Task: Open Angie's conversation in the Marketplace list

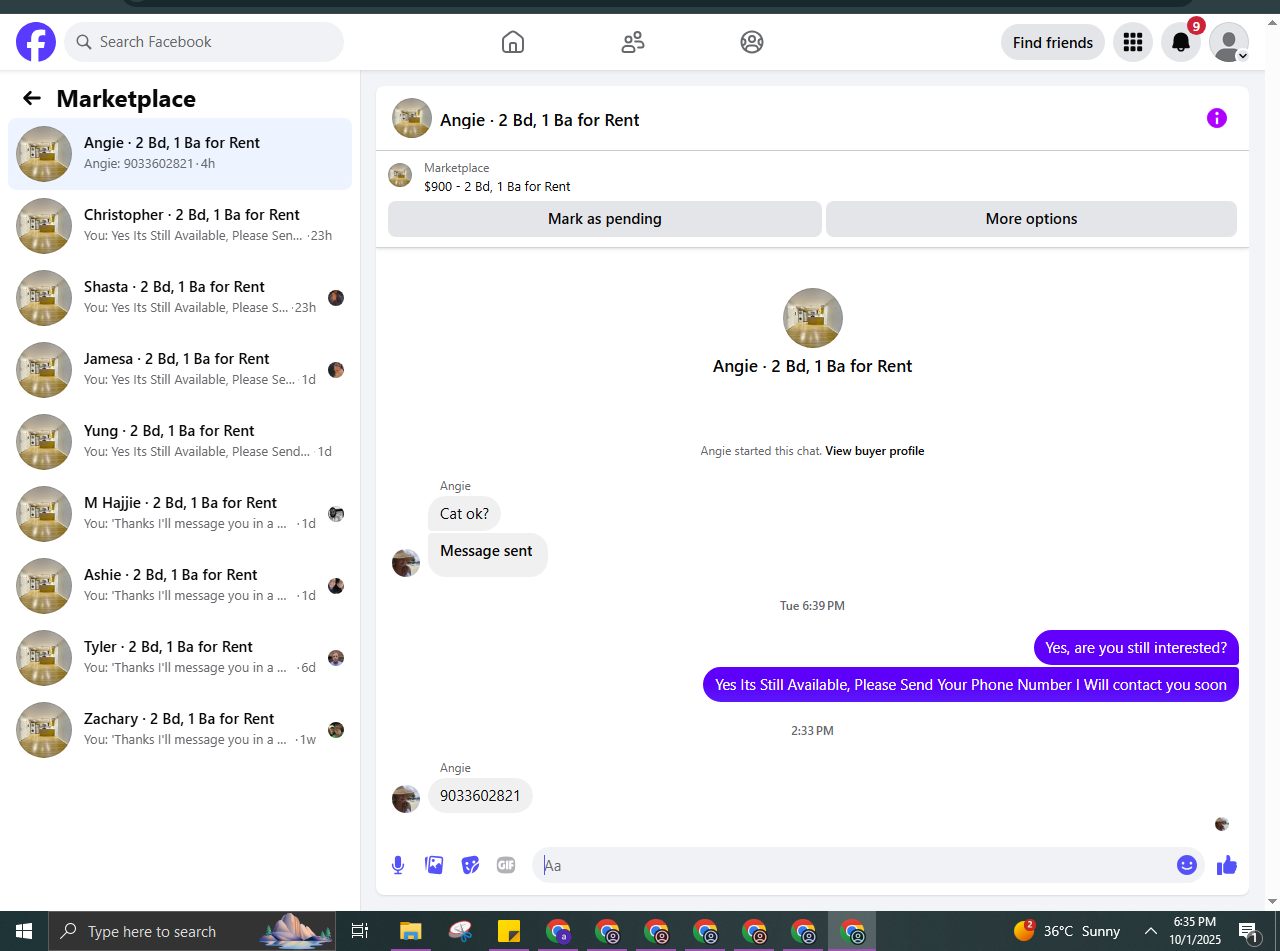Action: [180, 154]
